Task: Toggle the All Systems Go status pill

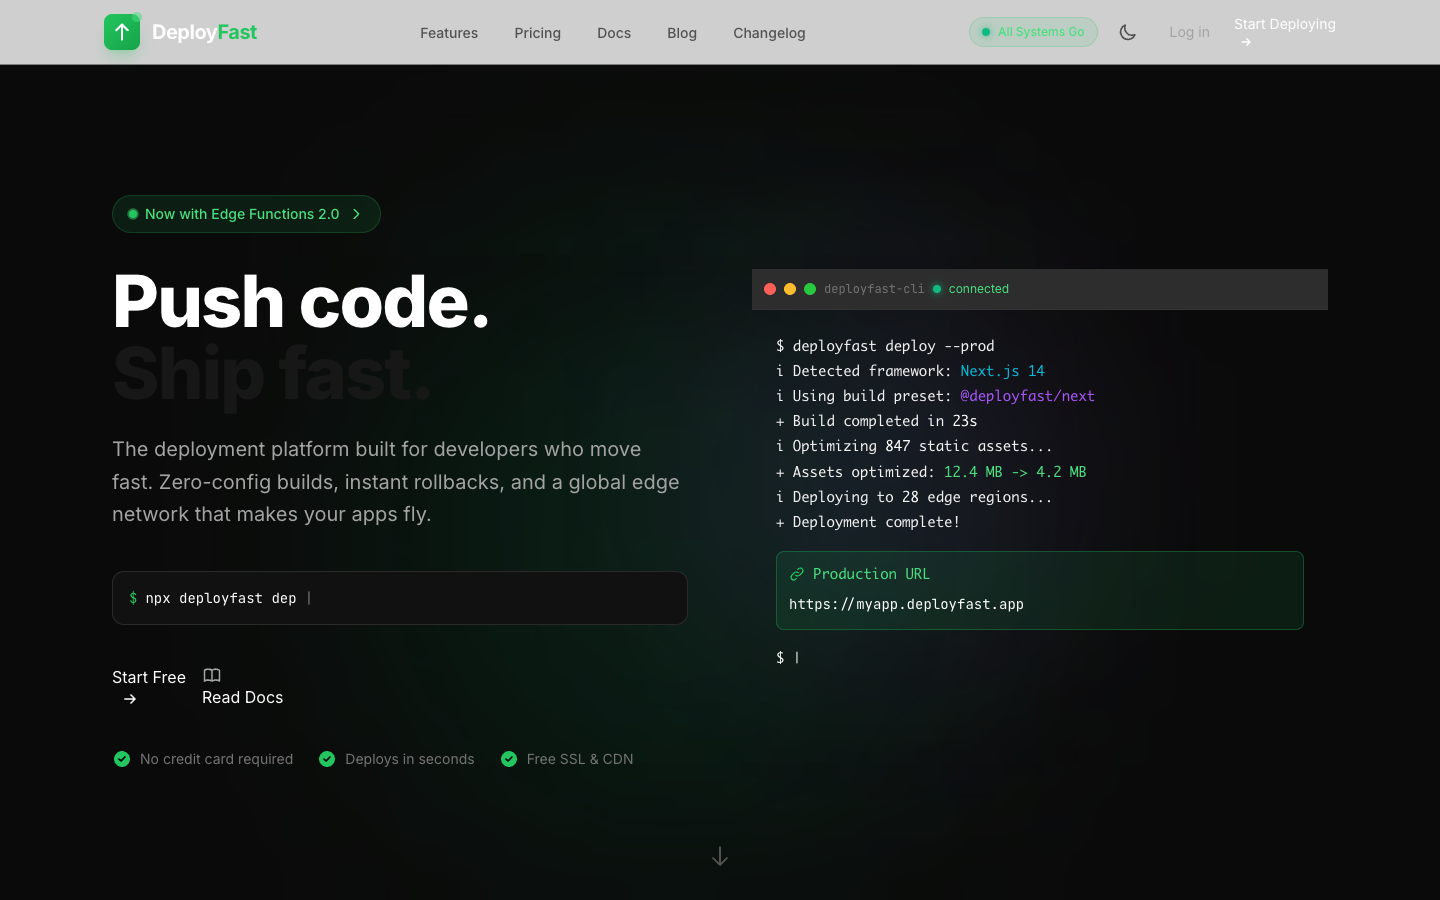Action: (x=1033, y=31)
